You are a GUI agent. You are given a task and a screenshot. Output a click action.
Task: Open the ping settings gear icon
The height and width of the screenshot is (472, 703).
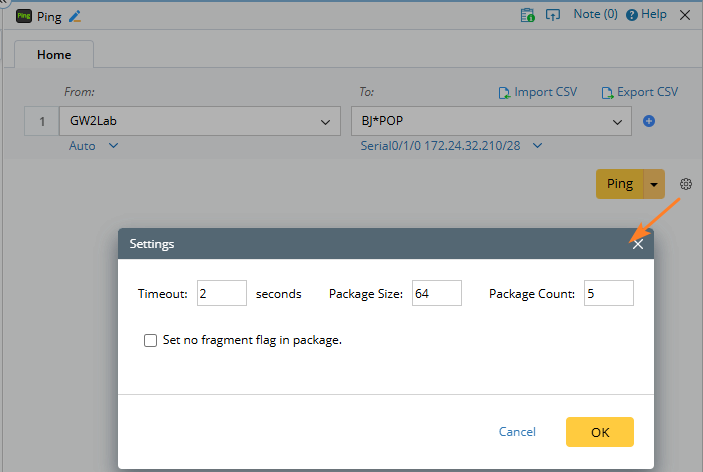click(686, 184)
